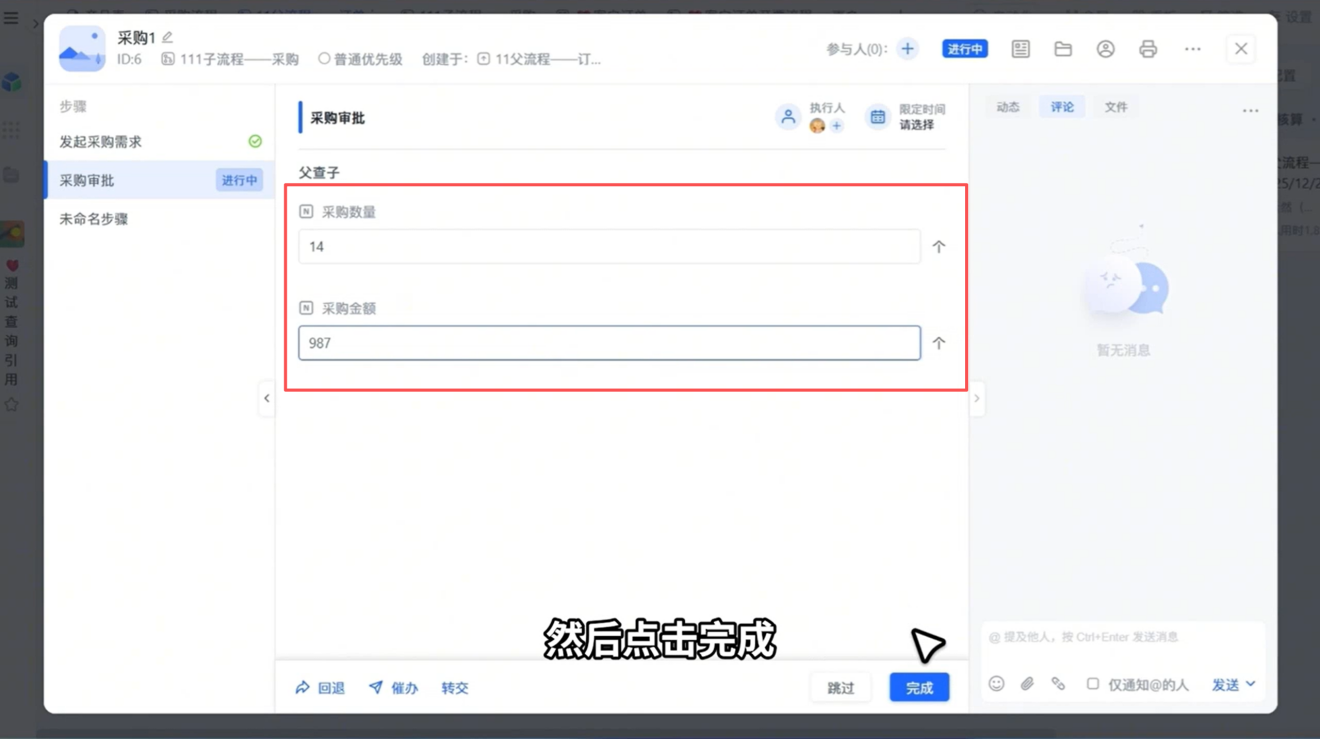Select 普通优先级 priority option
Viewport: 1320px width, 739px height.
[x=360, y=59]
